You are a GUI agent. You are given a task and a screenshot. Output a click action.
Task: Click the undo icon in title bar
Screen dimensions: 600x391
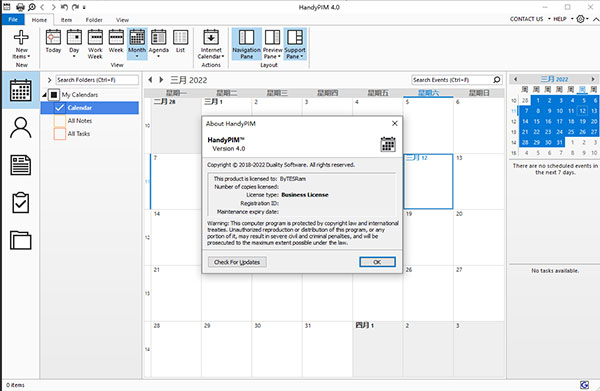click(64, 7)
